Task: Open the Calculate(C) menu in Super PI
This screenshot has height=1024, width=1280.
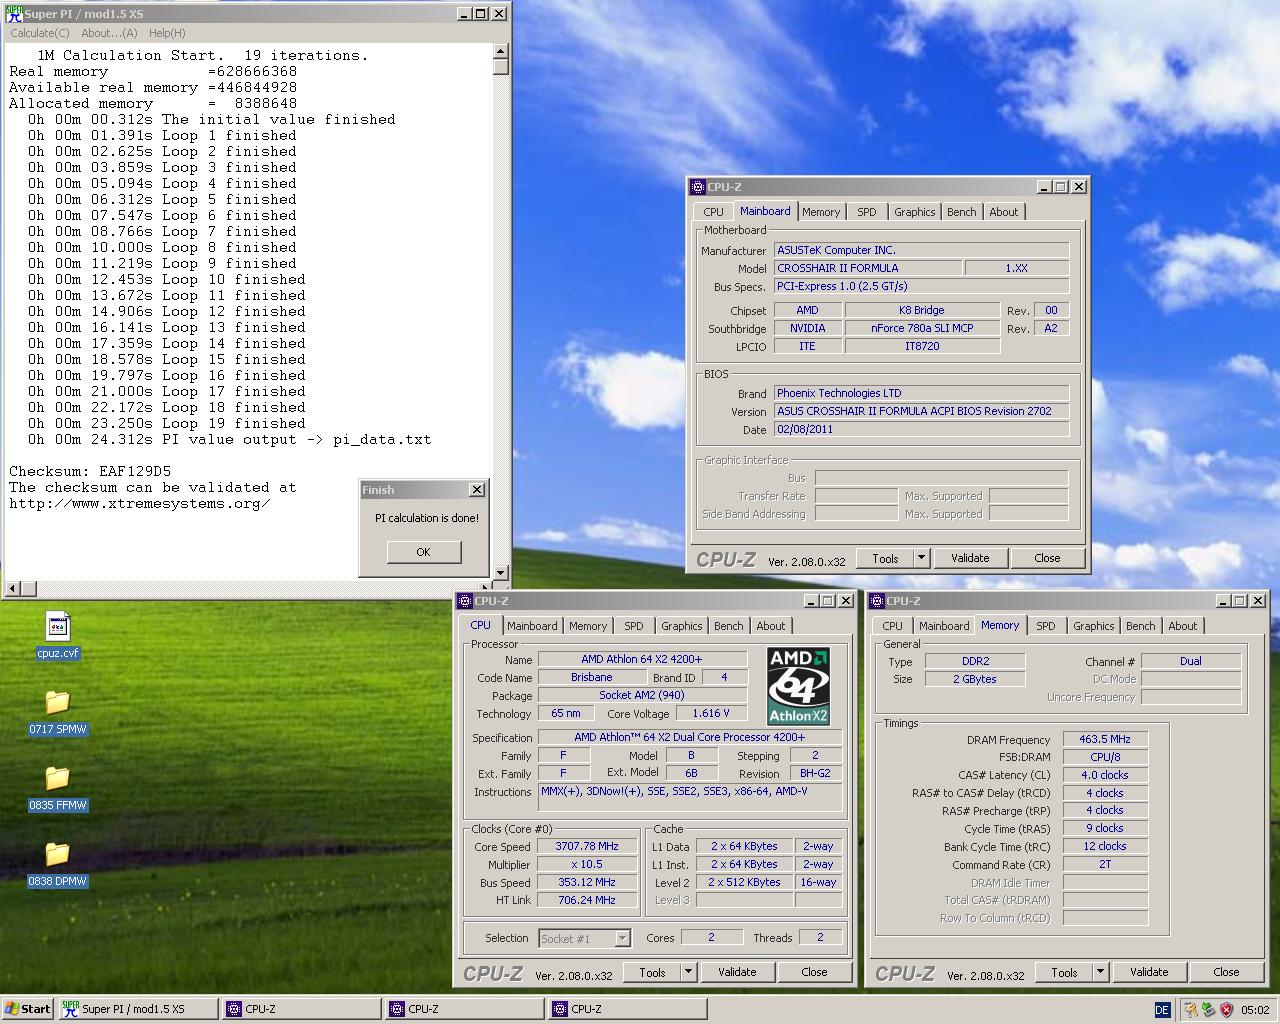Action: click(x=40, y=33)
